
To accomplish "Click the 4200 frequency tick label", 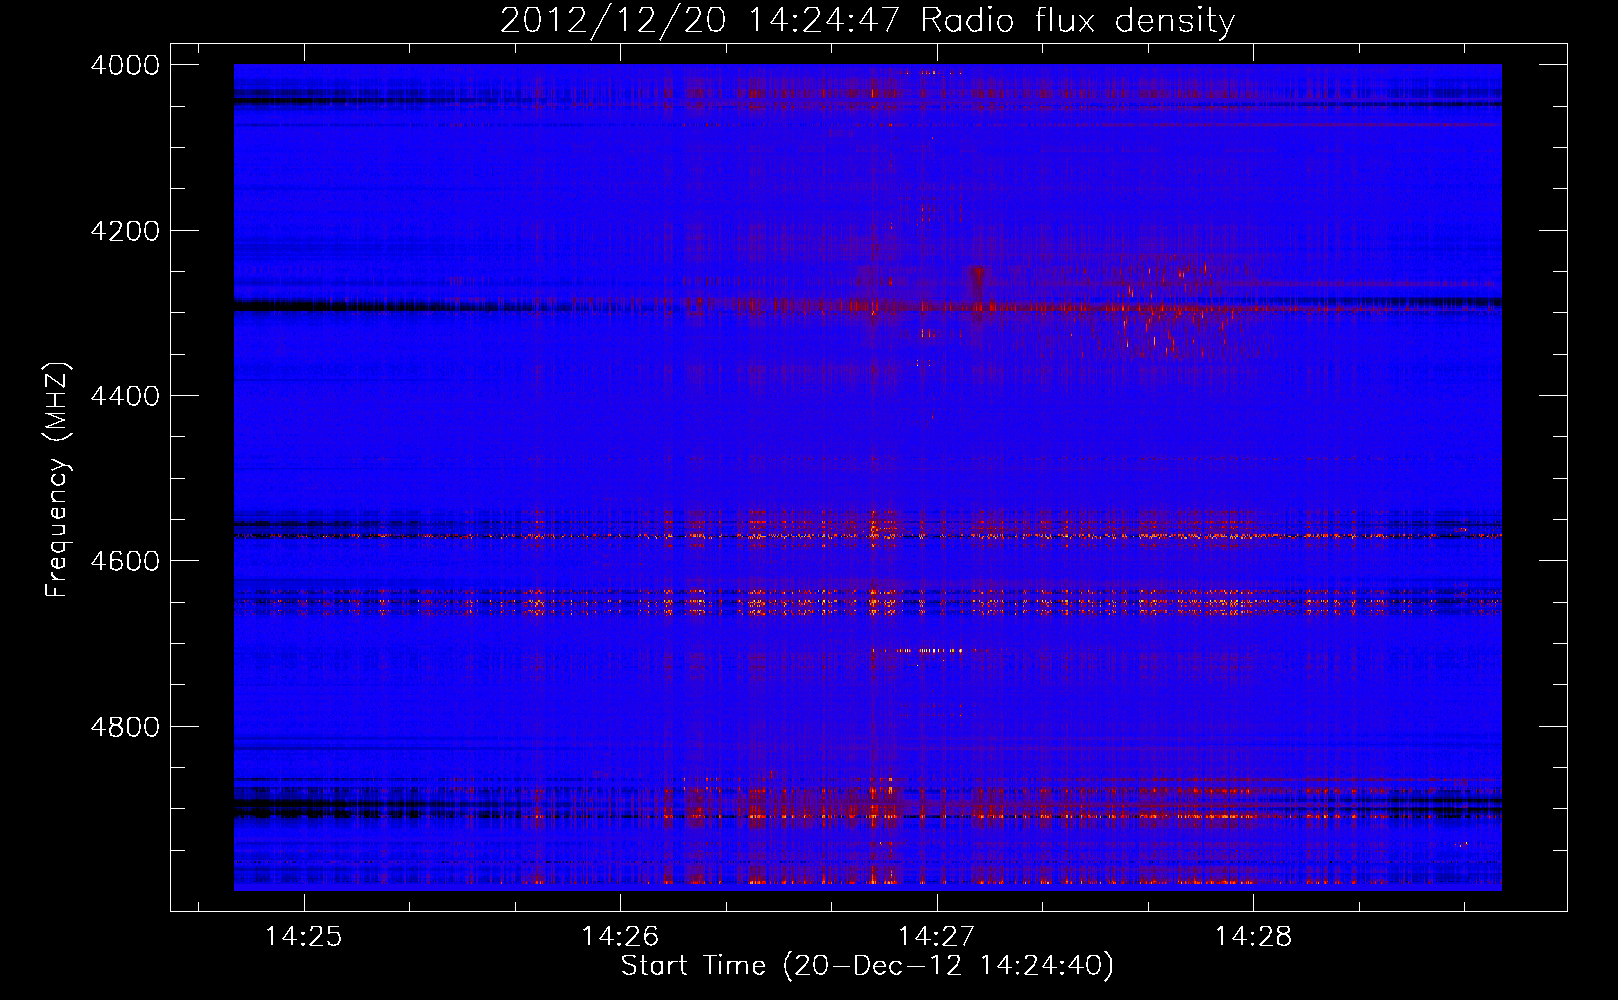I will point(125,231).
